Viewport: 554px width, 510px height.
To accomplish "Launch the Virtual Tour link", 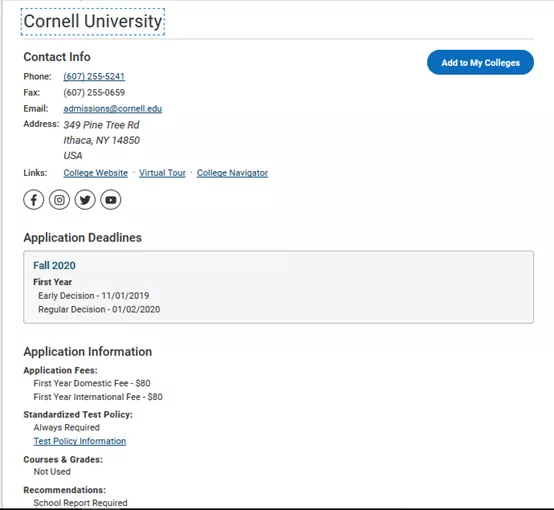I will tap(162, 173).
